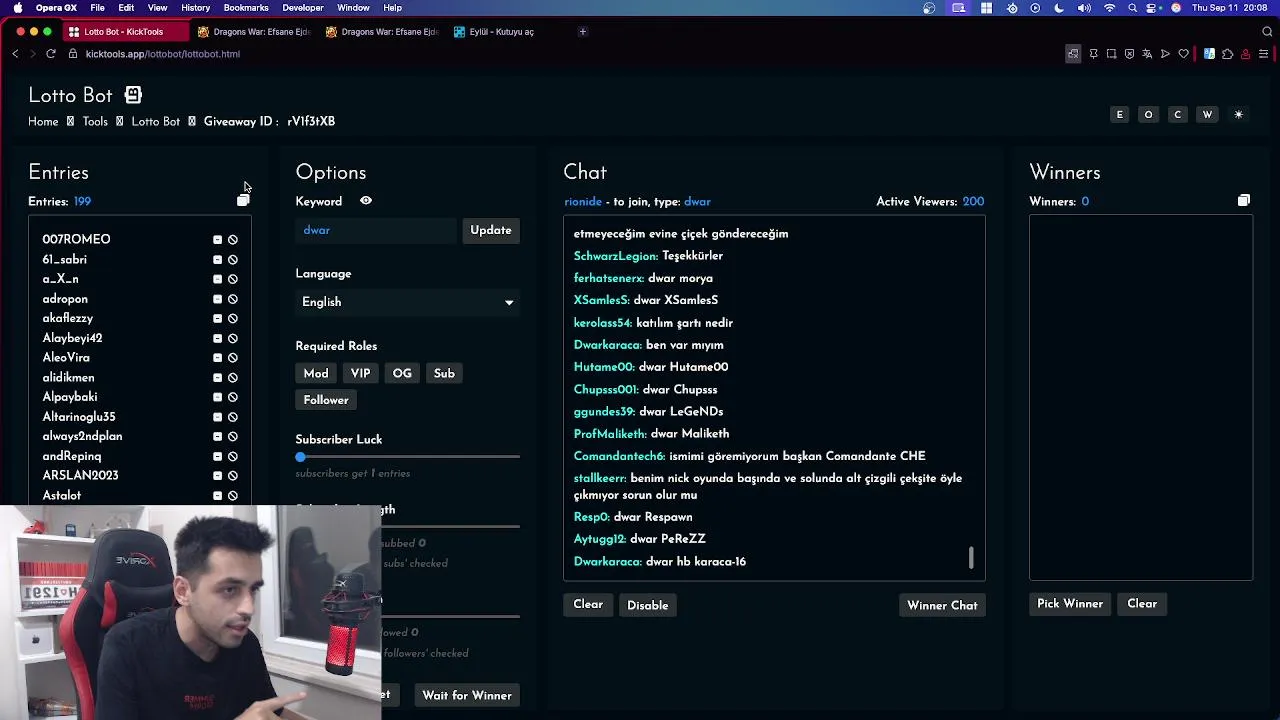
Task: Remove entry Altarinoglu35 with the minus icon
Action: (x=217, y=417)
